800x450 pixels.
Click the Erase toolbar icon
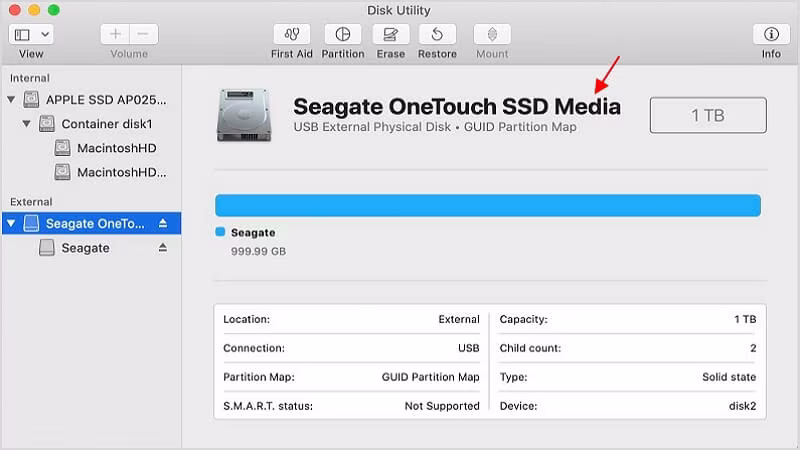390,35
